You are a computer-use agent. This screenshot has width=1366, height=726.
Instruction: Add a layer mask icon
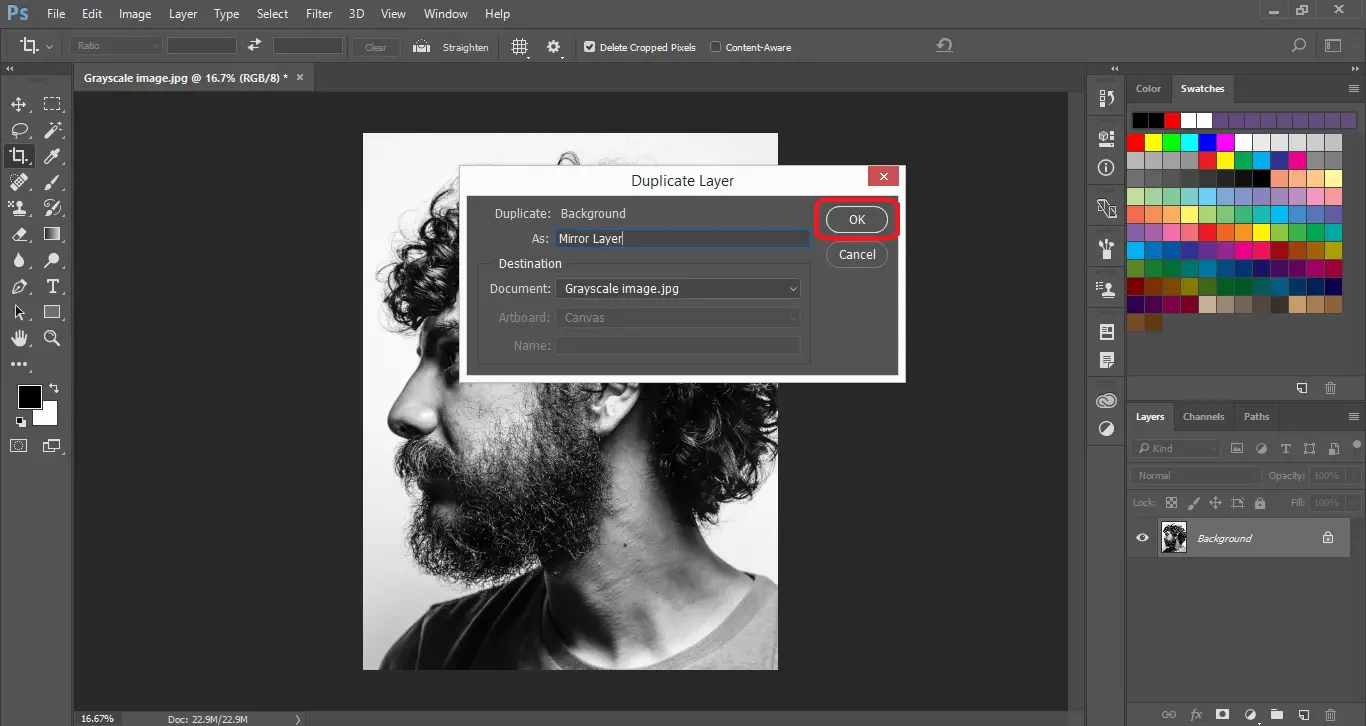pyautogui.click(x=1222, y=715)
